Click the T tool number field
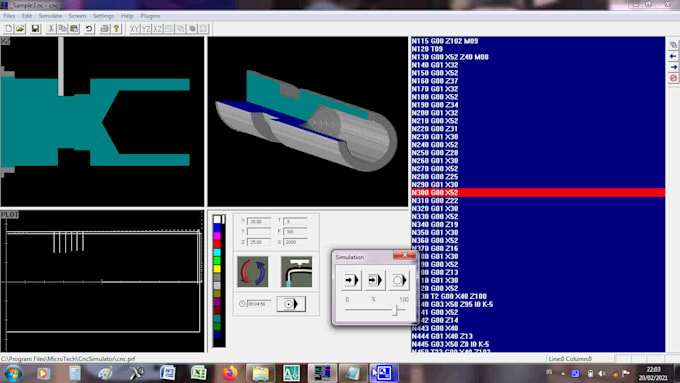Image resolution: width=680 pixels, height=383 pixels. click(x=295, y=221)
